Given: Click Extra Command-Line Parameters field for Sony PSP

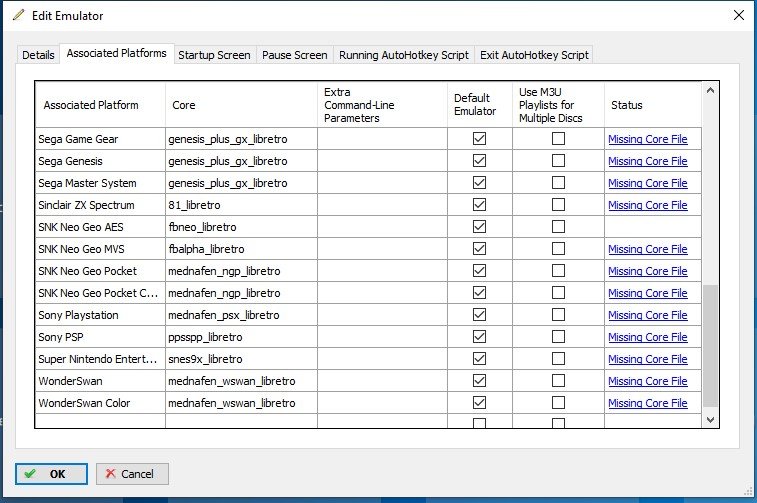Looking at the screenshot, I should (382, 337).
